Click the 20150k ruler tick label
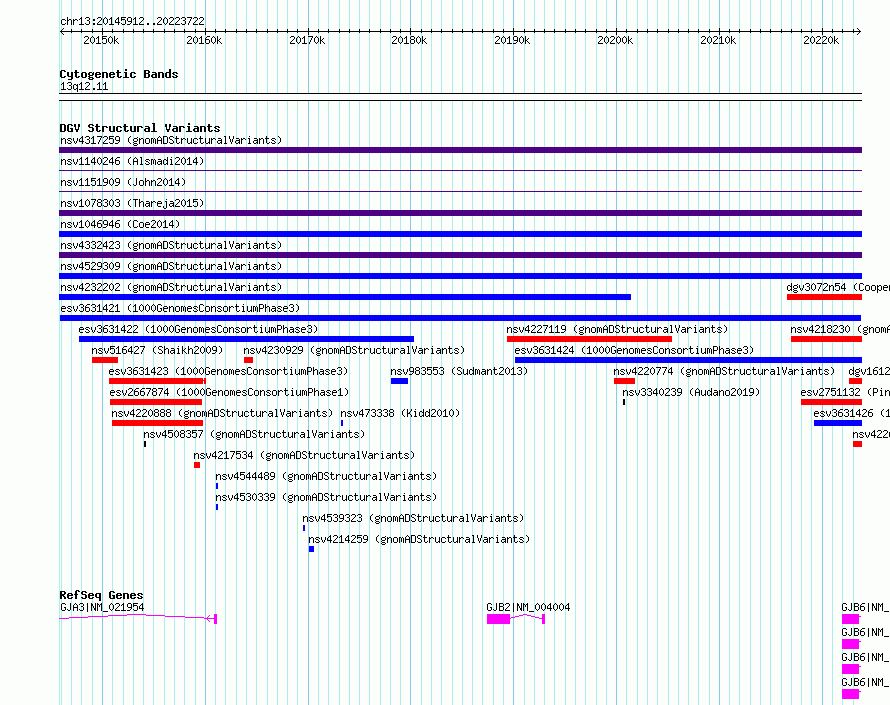The image size is (890, 705). (101, 40)
